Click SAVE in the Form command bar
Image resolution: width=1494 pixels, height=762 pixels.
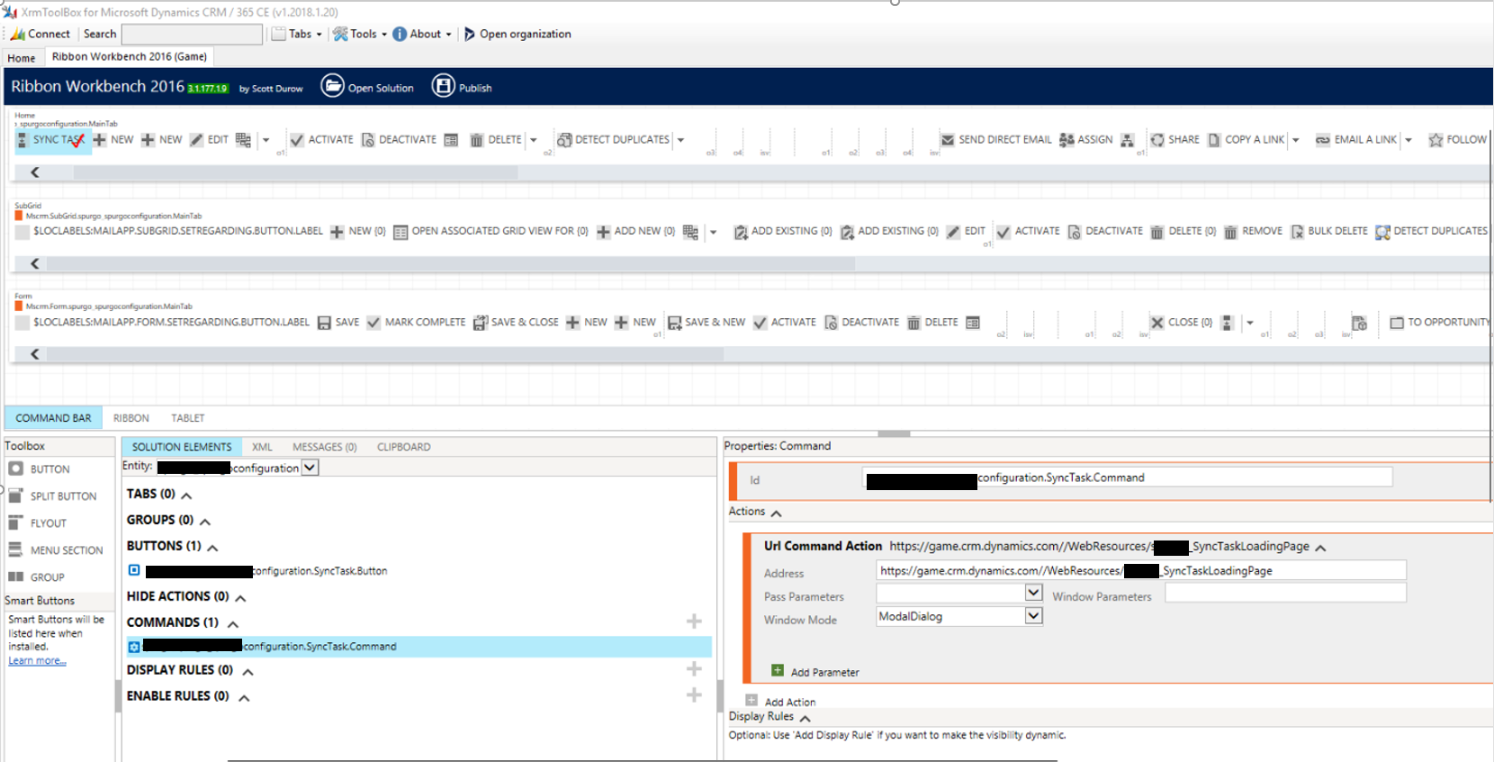(338, 322)
